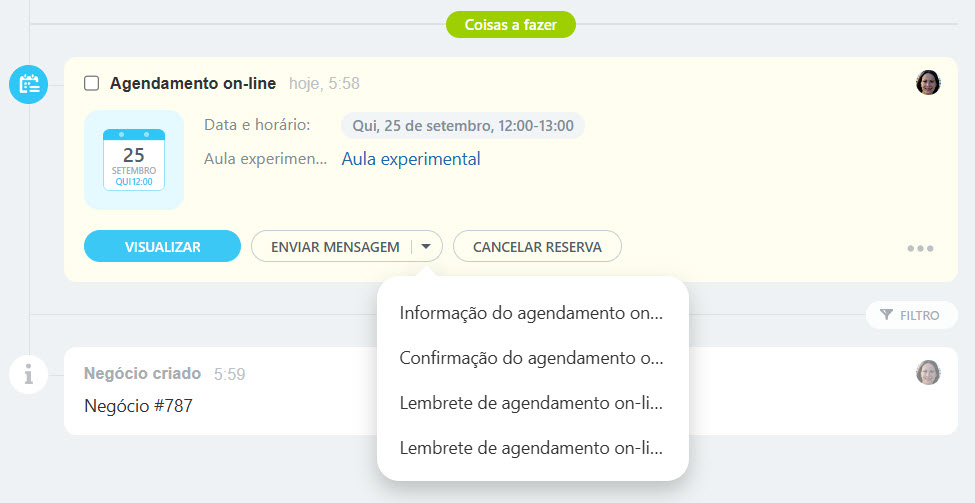Screen dimensions: 975x503
Task: Collapse the Enviar Mensagem dropdown arrow
Action: 427,246
